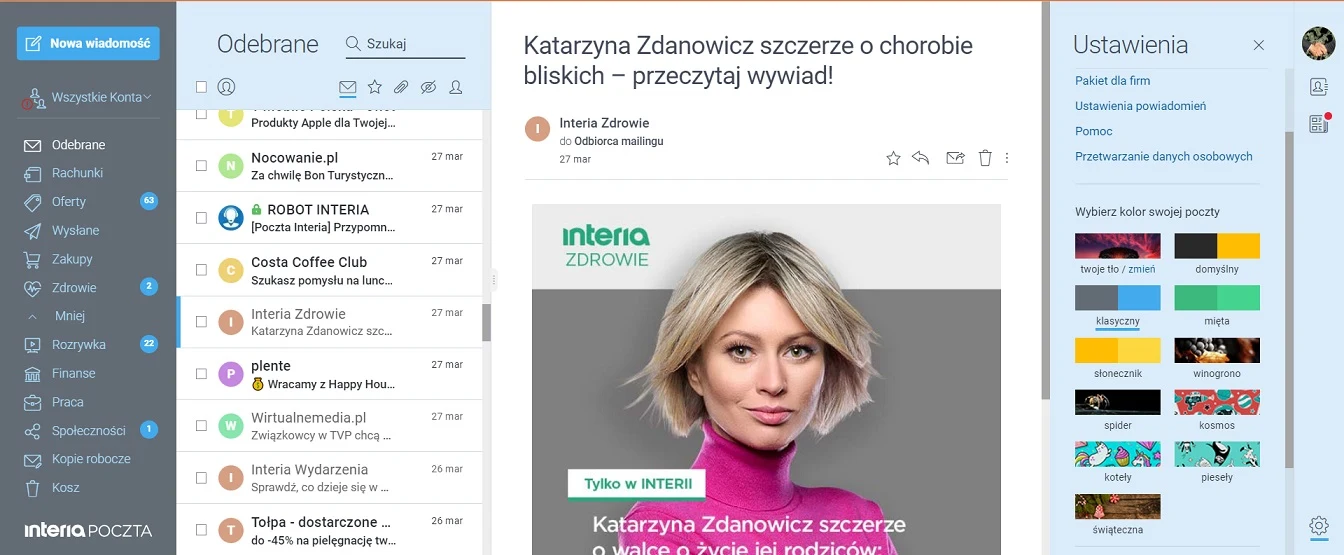This screenshot has width=1344, height=555.
Task: Compose a new message with Nowa wiadomość
Action: pos(88,44)
